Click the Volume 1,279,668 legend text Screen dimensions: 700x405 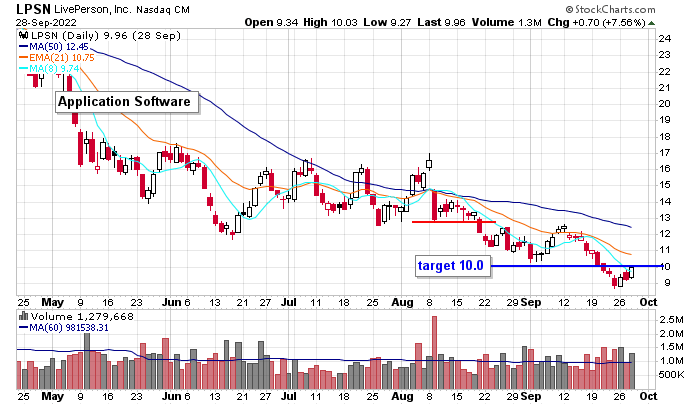82,317
